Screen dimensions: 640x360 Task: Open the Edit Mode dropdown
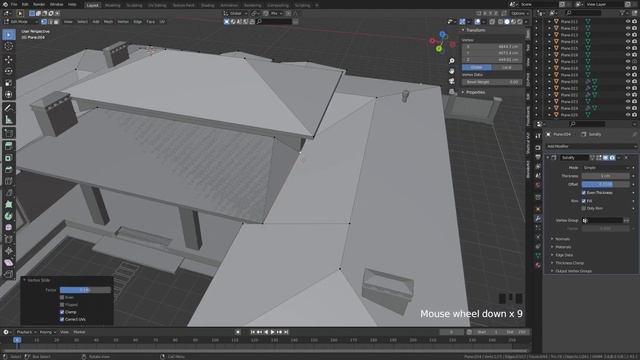tap(21, 22)
